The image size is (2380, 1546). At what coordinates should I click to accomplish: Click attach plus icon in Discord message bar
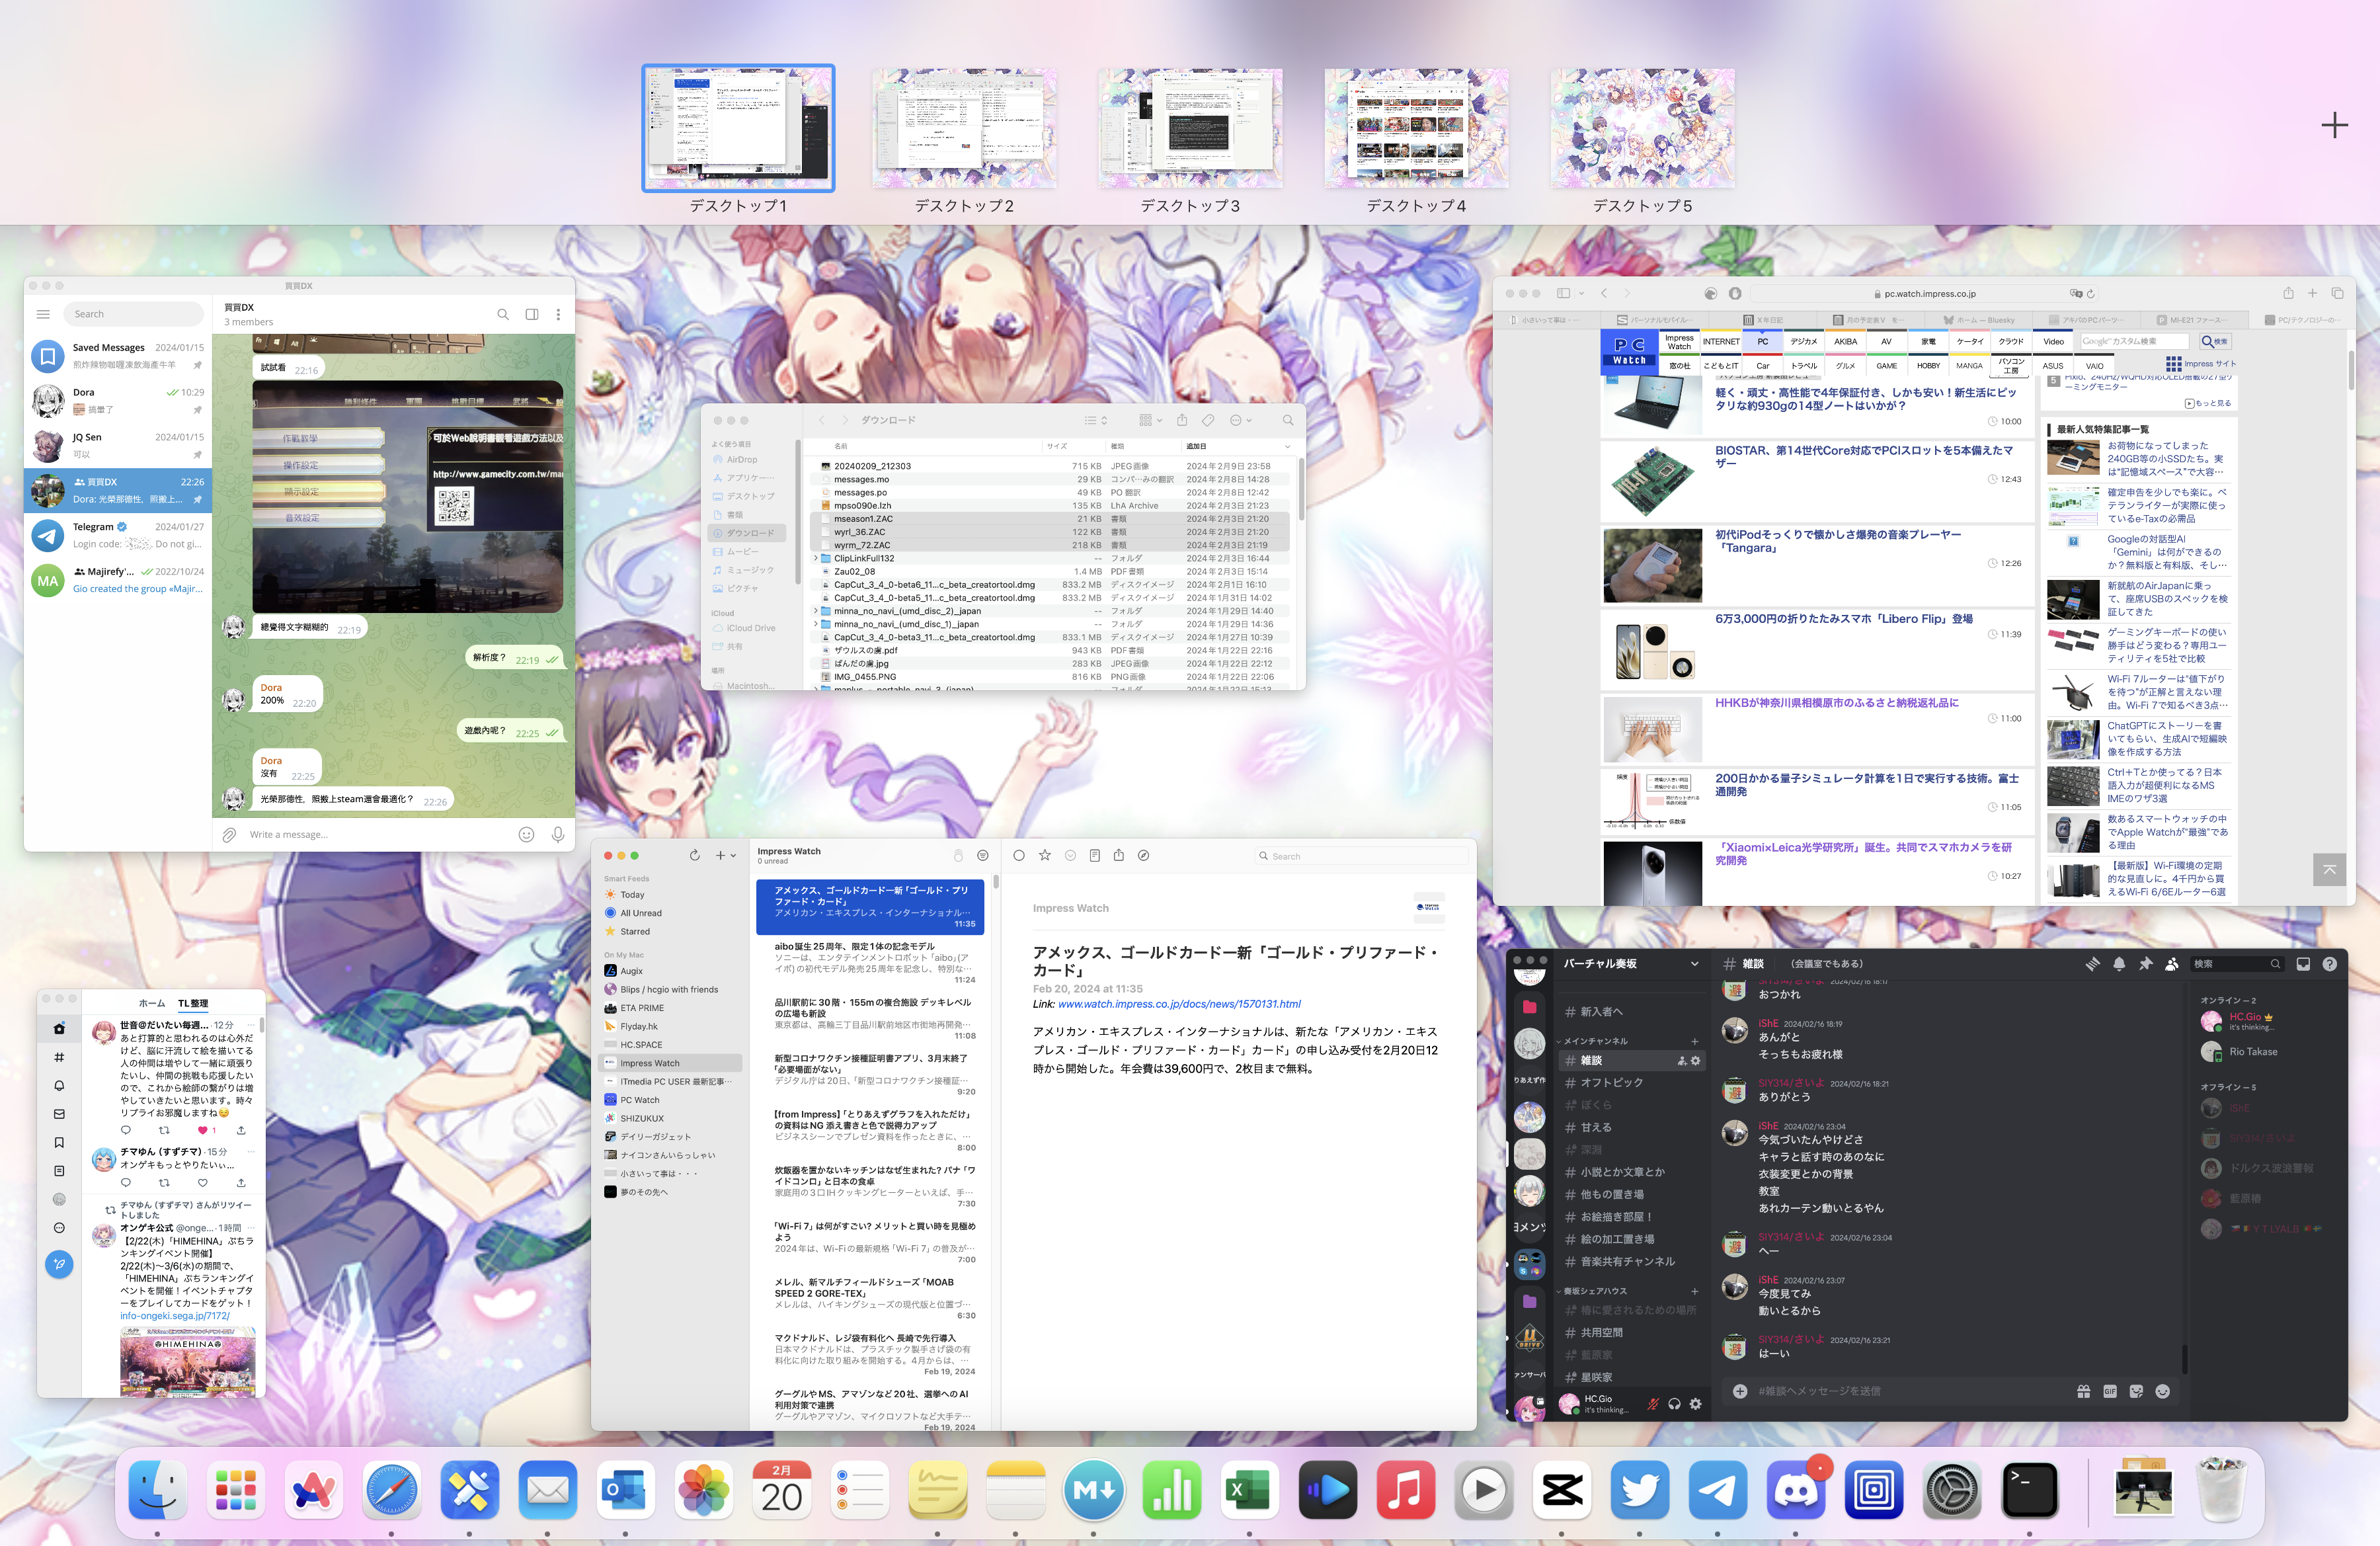1740,1391
